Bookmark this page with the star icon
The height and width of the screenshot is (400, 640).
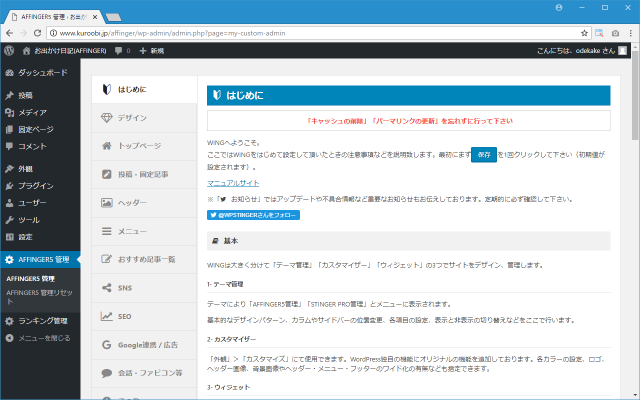point(583,32)
